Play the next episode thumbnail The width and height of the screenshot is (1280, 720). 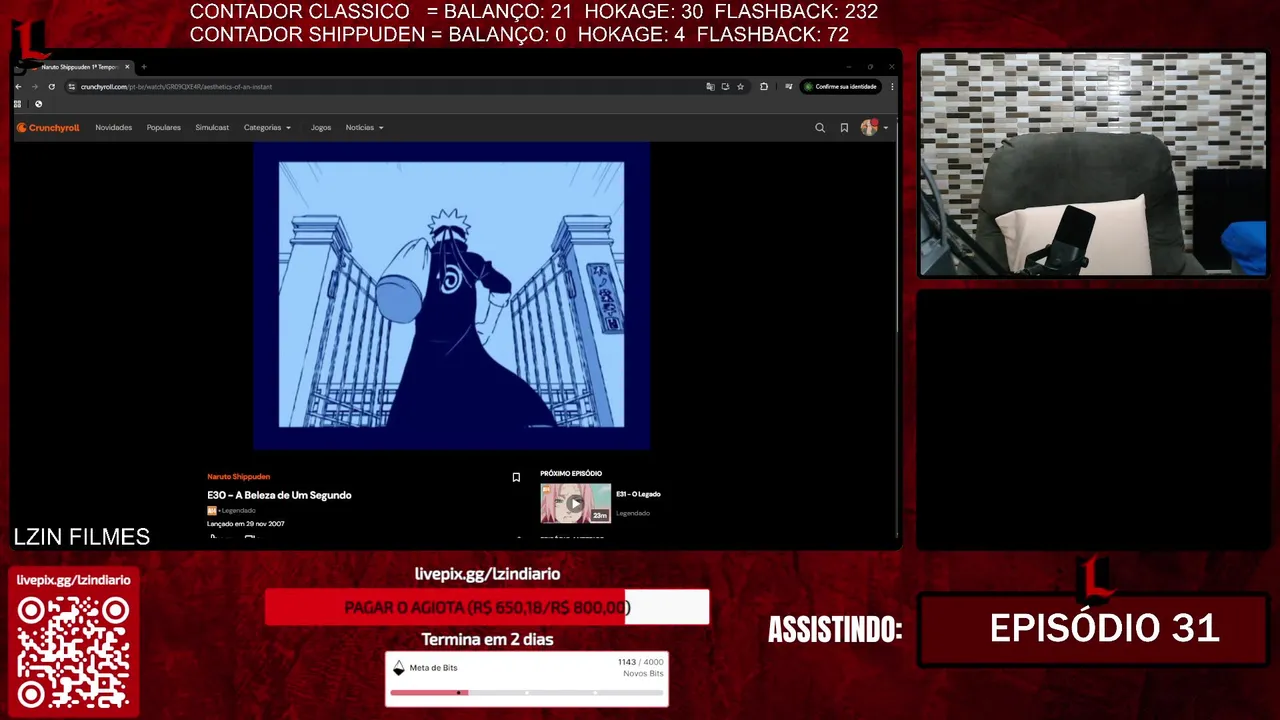coord(575,504)
